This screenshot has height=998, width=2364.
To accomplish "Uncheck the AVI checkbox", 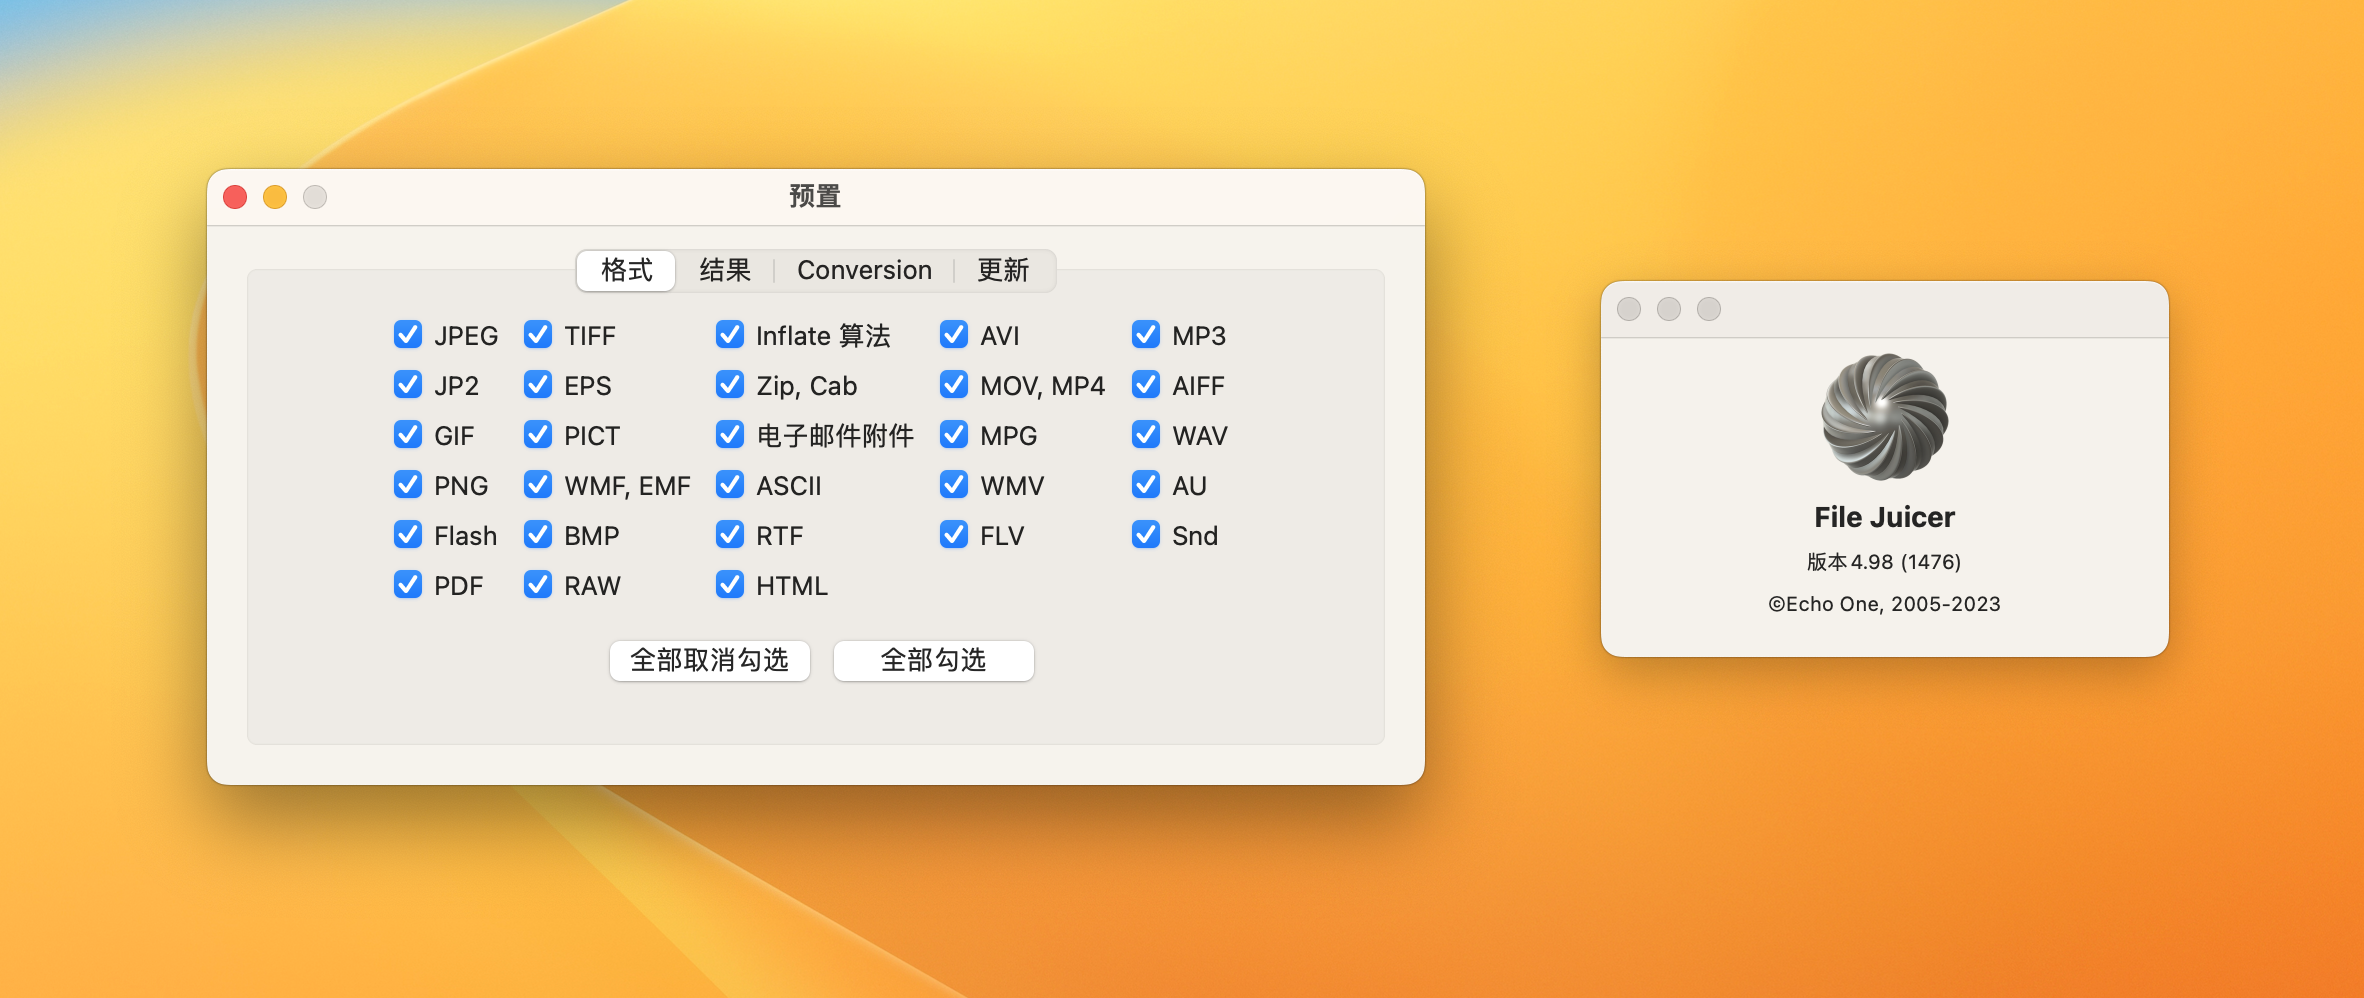I will [x=954, y=335].
